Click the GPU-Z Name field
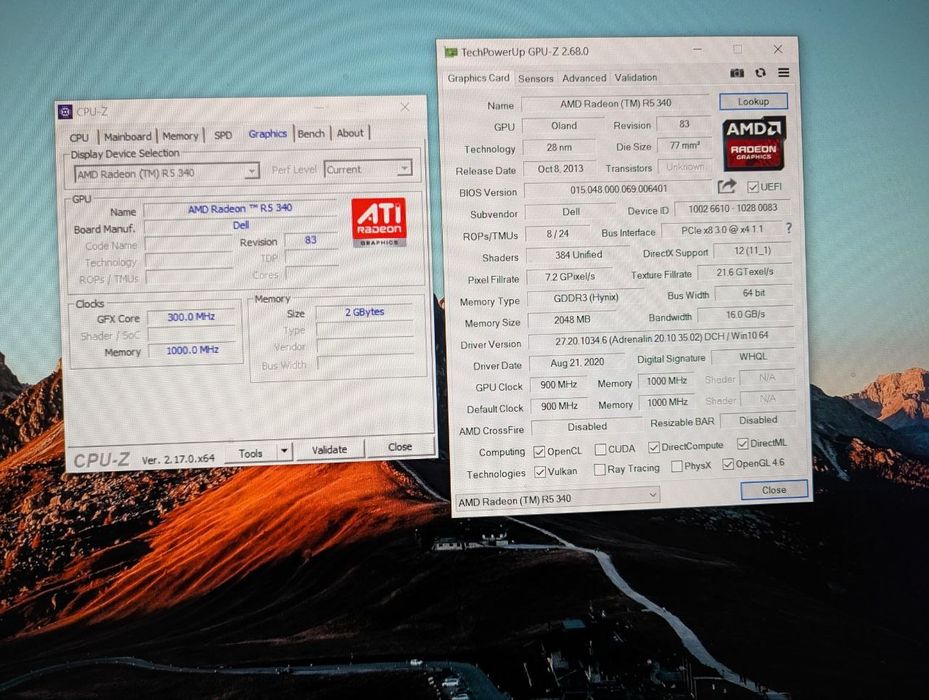 coord(616,103)
